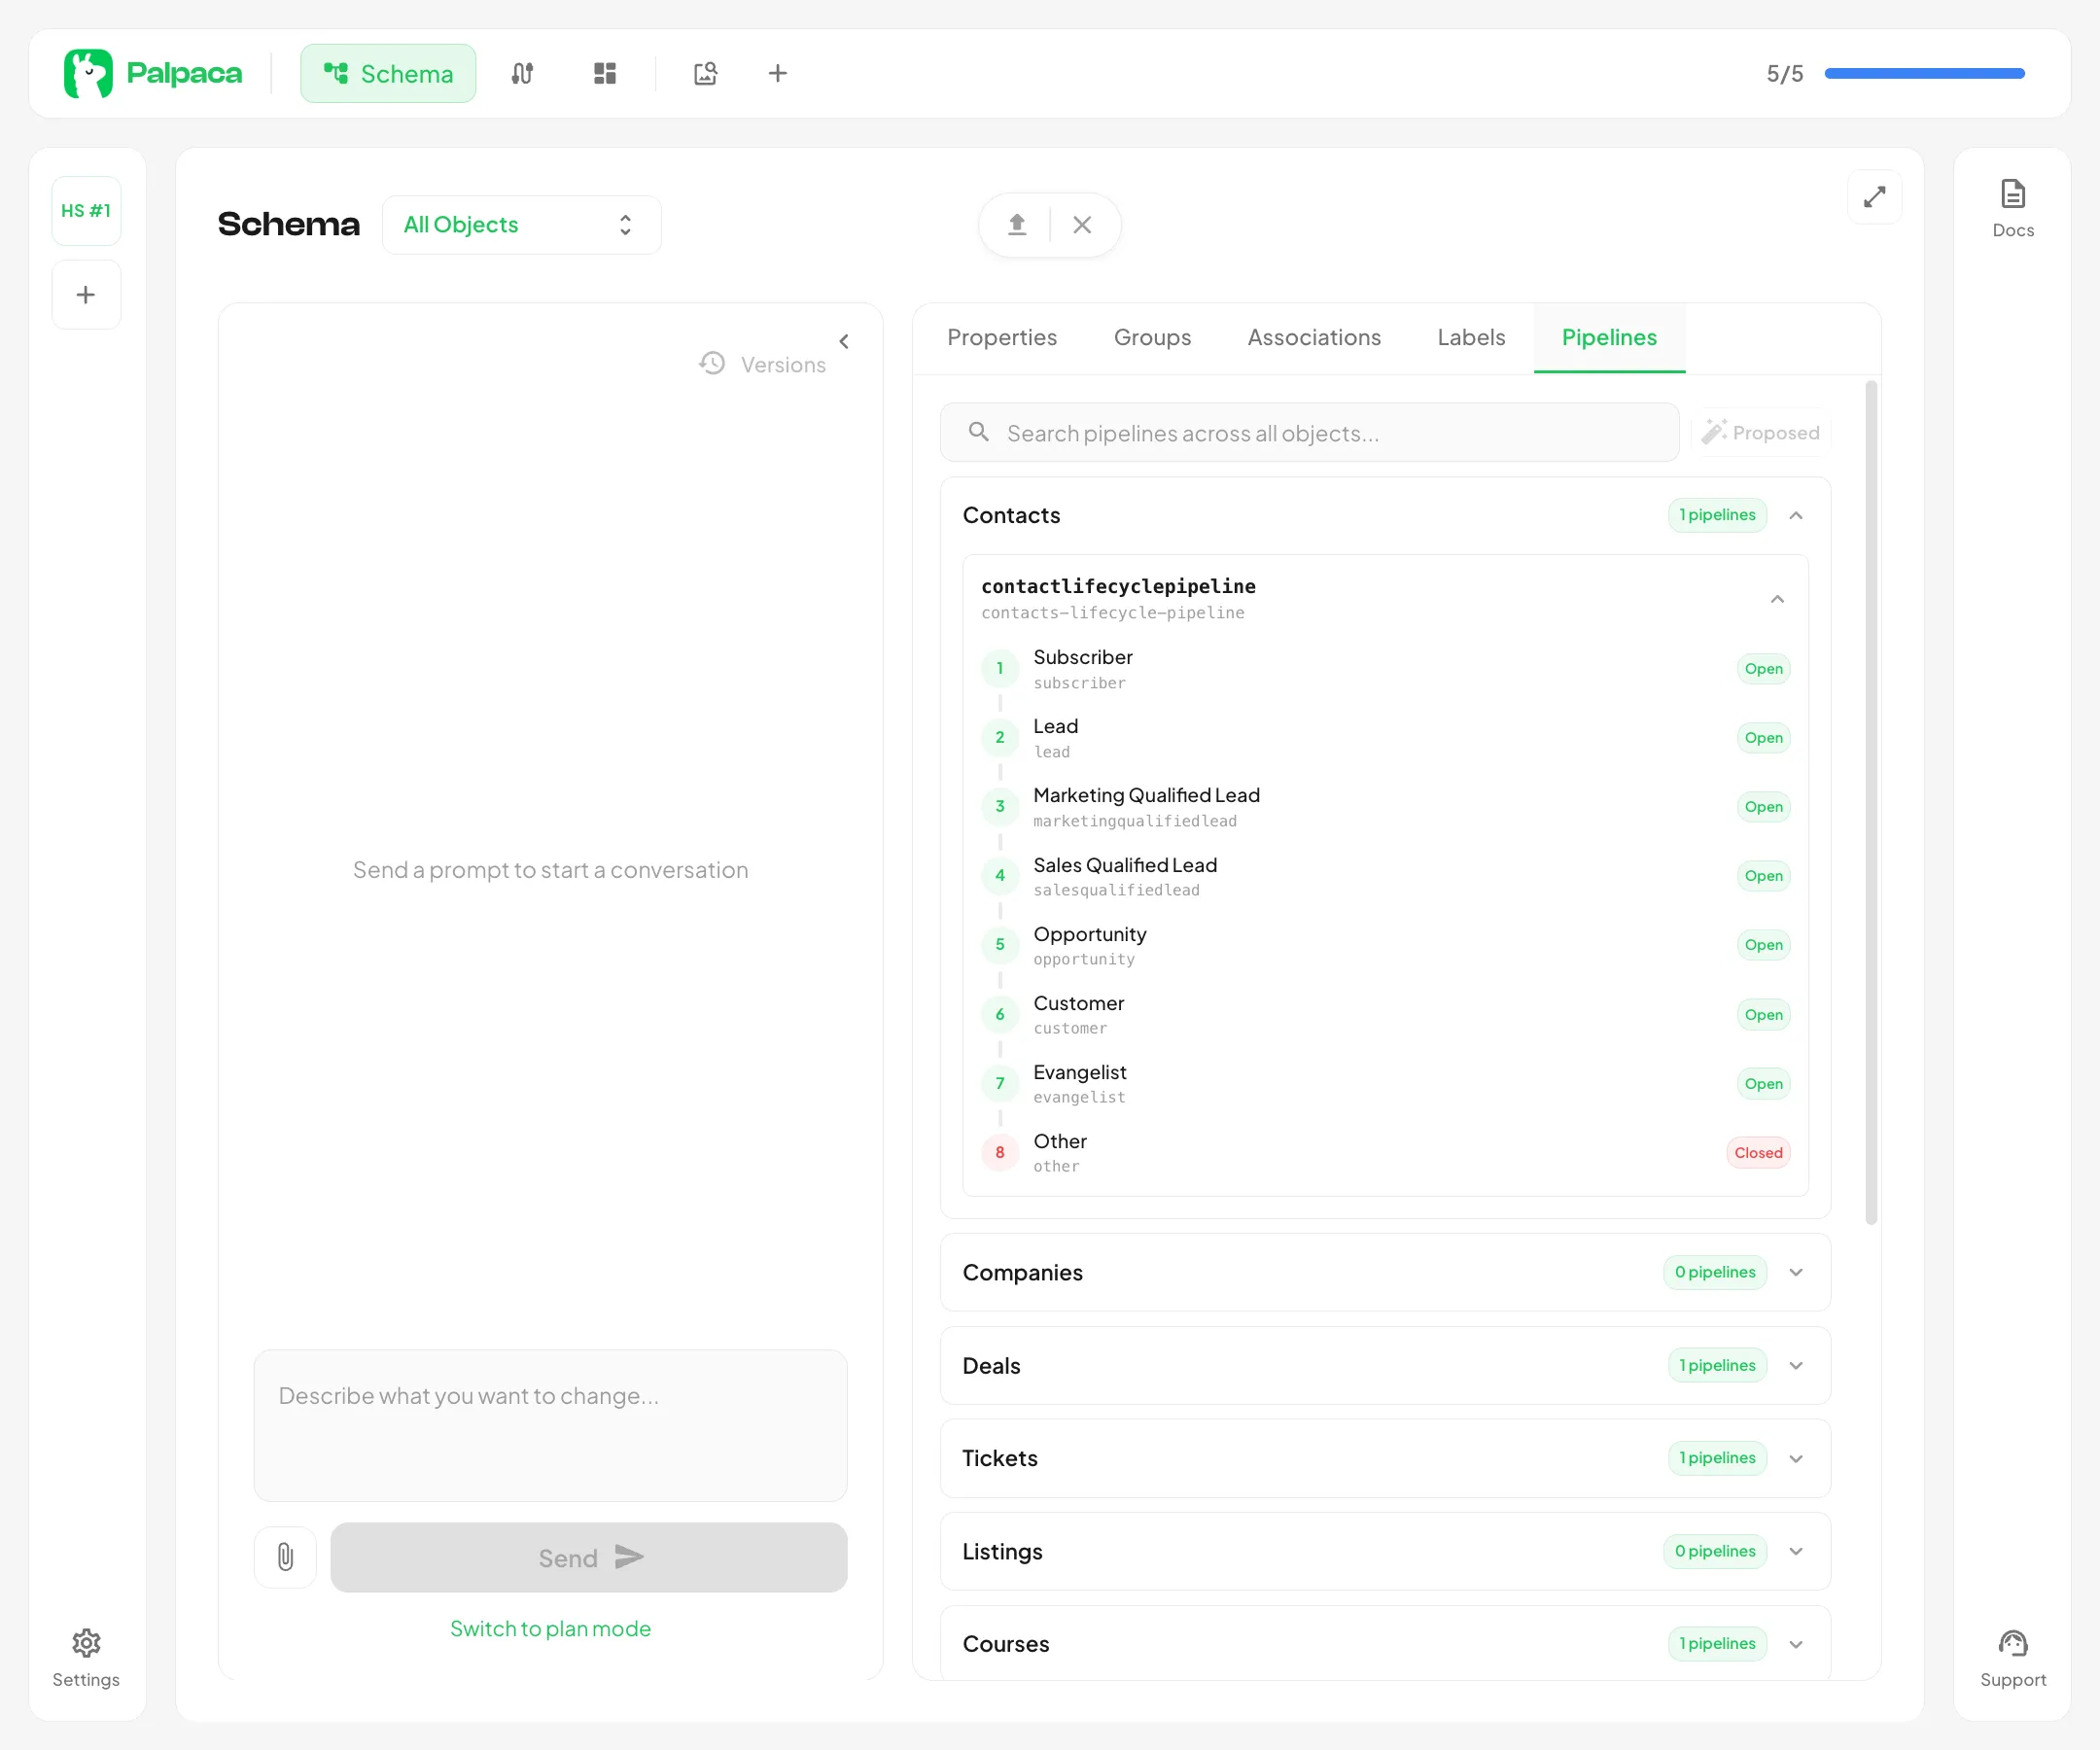This screenshot has height=1750, width=2100.
Task: Expand the Tickets pipelines section
Action: click(1796, 1458)
